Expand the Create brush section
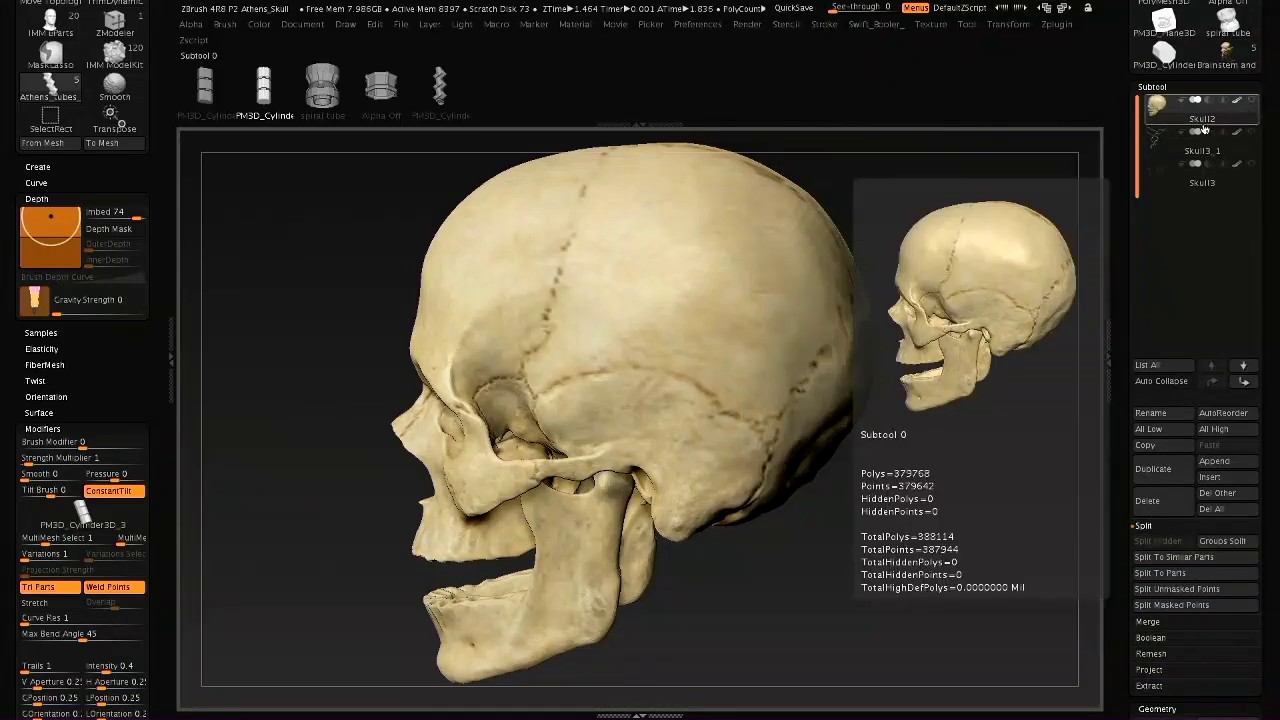 [38, 167]
